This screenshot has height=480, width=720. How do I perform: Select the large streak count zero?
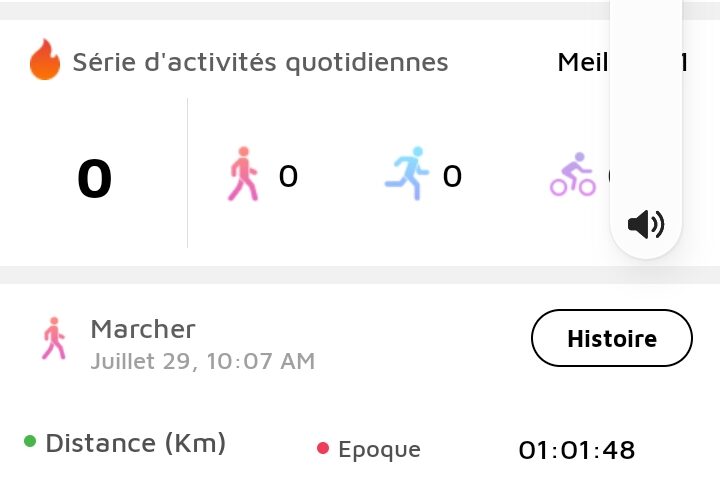(95, 178)
